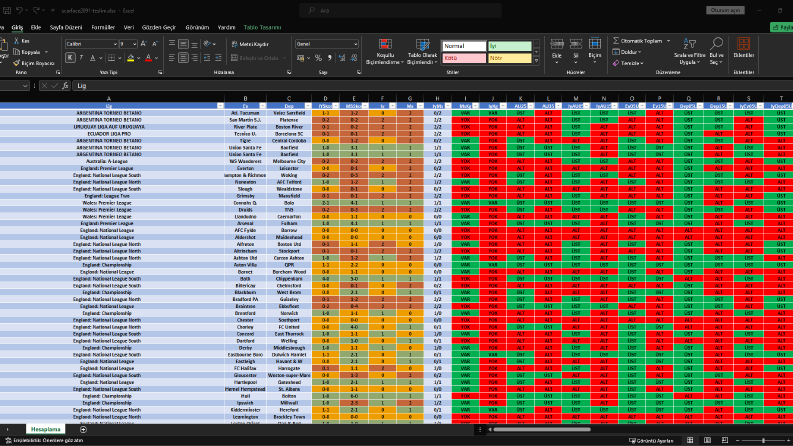Viewport: 793px width, 446px height.
Task: Open Bul ve Seç find menu
Action: (716, 52)
